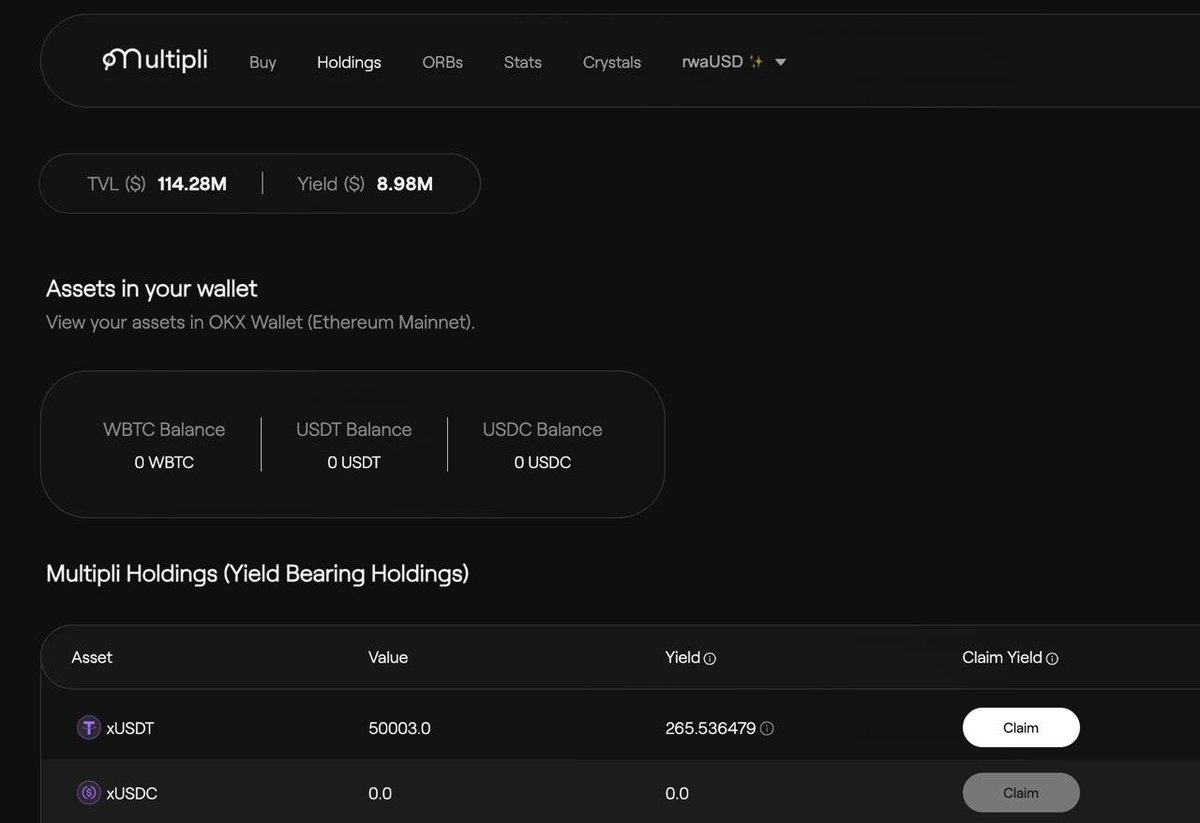Viewport: 1200px width, 823px height.
Task: Click the 'Assets in your wallet' heading
Action: coord(152,289)
